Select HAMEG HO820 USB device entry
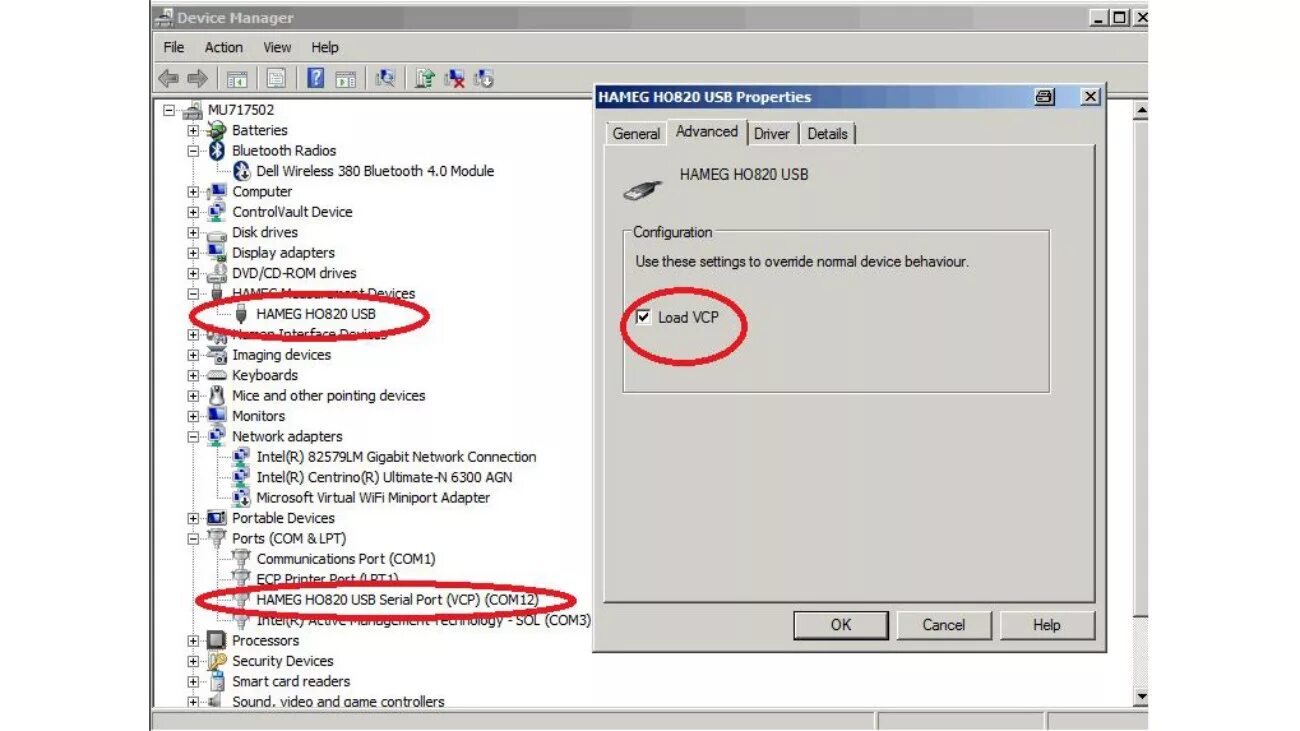The width and height of the screenshot is (1300, 731). 316,314
